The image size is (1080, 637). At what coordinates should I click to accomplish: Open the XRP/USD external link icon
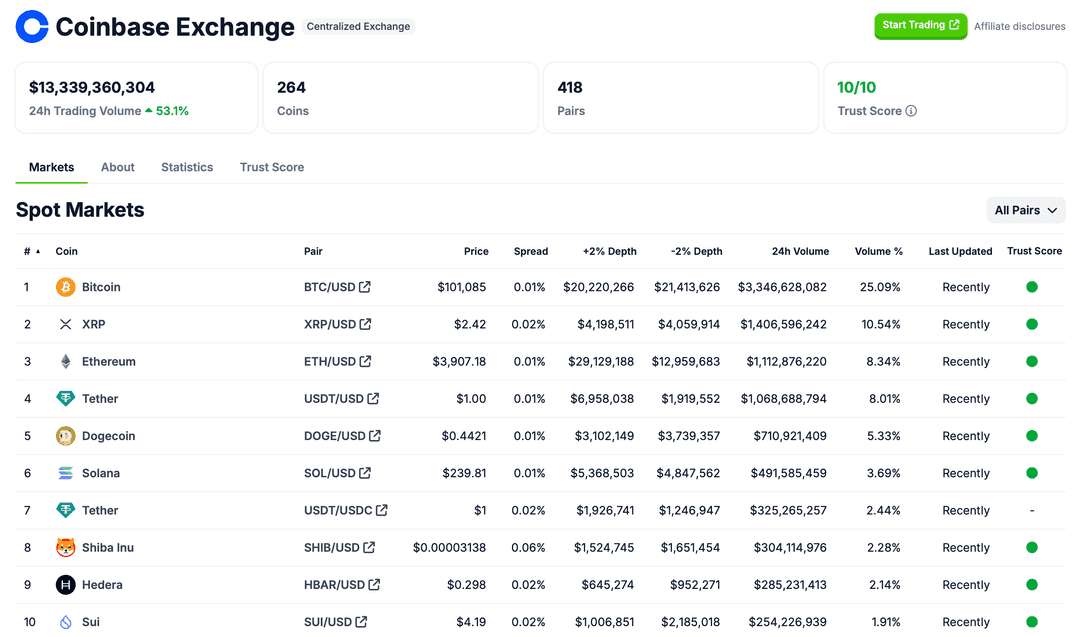(x=367, y=324)
